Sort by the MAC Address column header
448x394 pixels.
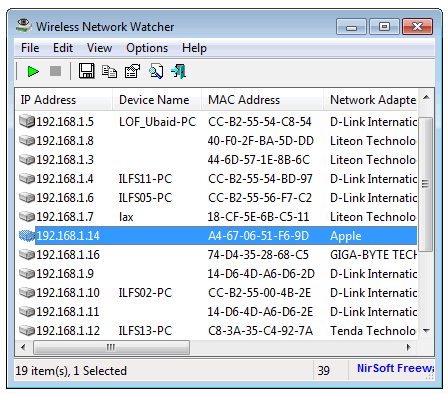point(262,100)
